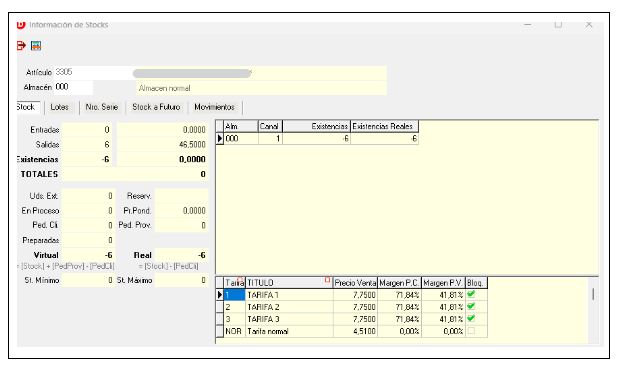The height and width of the screenshot is (369, 619).
Task: Click the Existencias quantity field showing -6
Action: tap(87, 159)
